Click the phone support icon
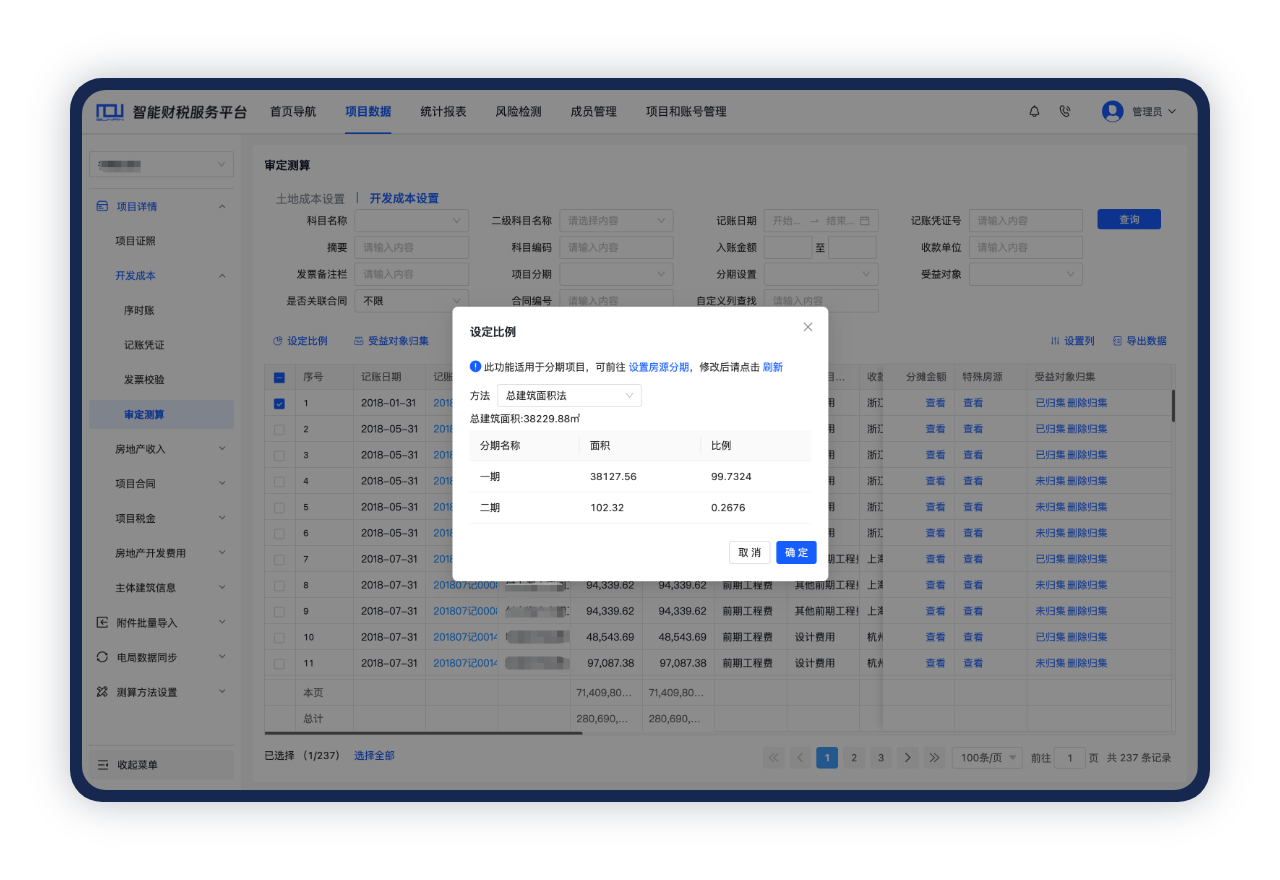This screenshot has width=1280, height=880. coord(1064,112)
